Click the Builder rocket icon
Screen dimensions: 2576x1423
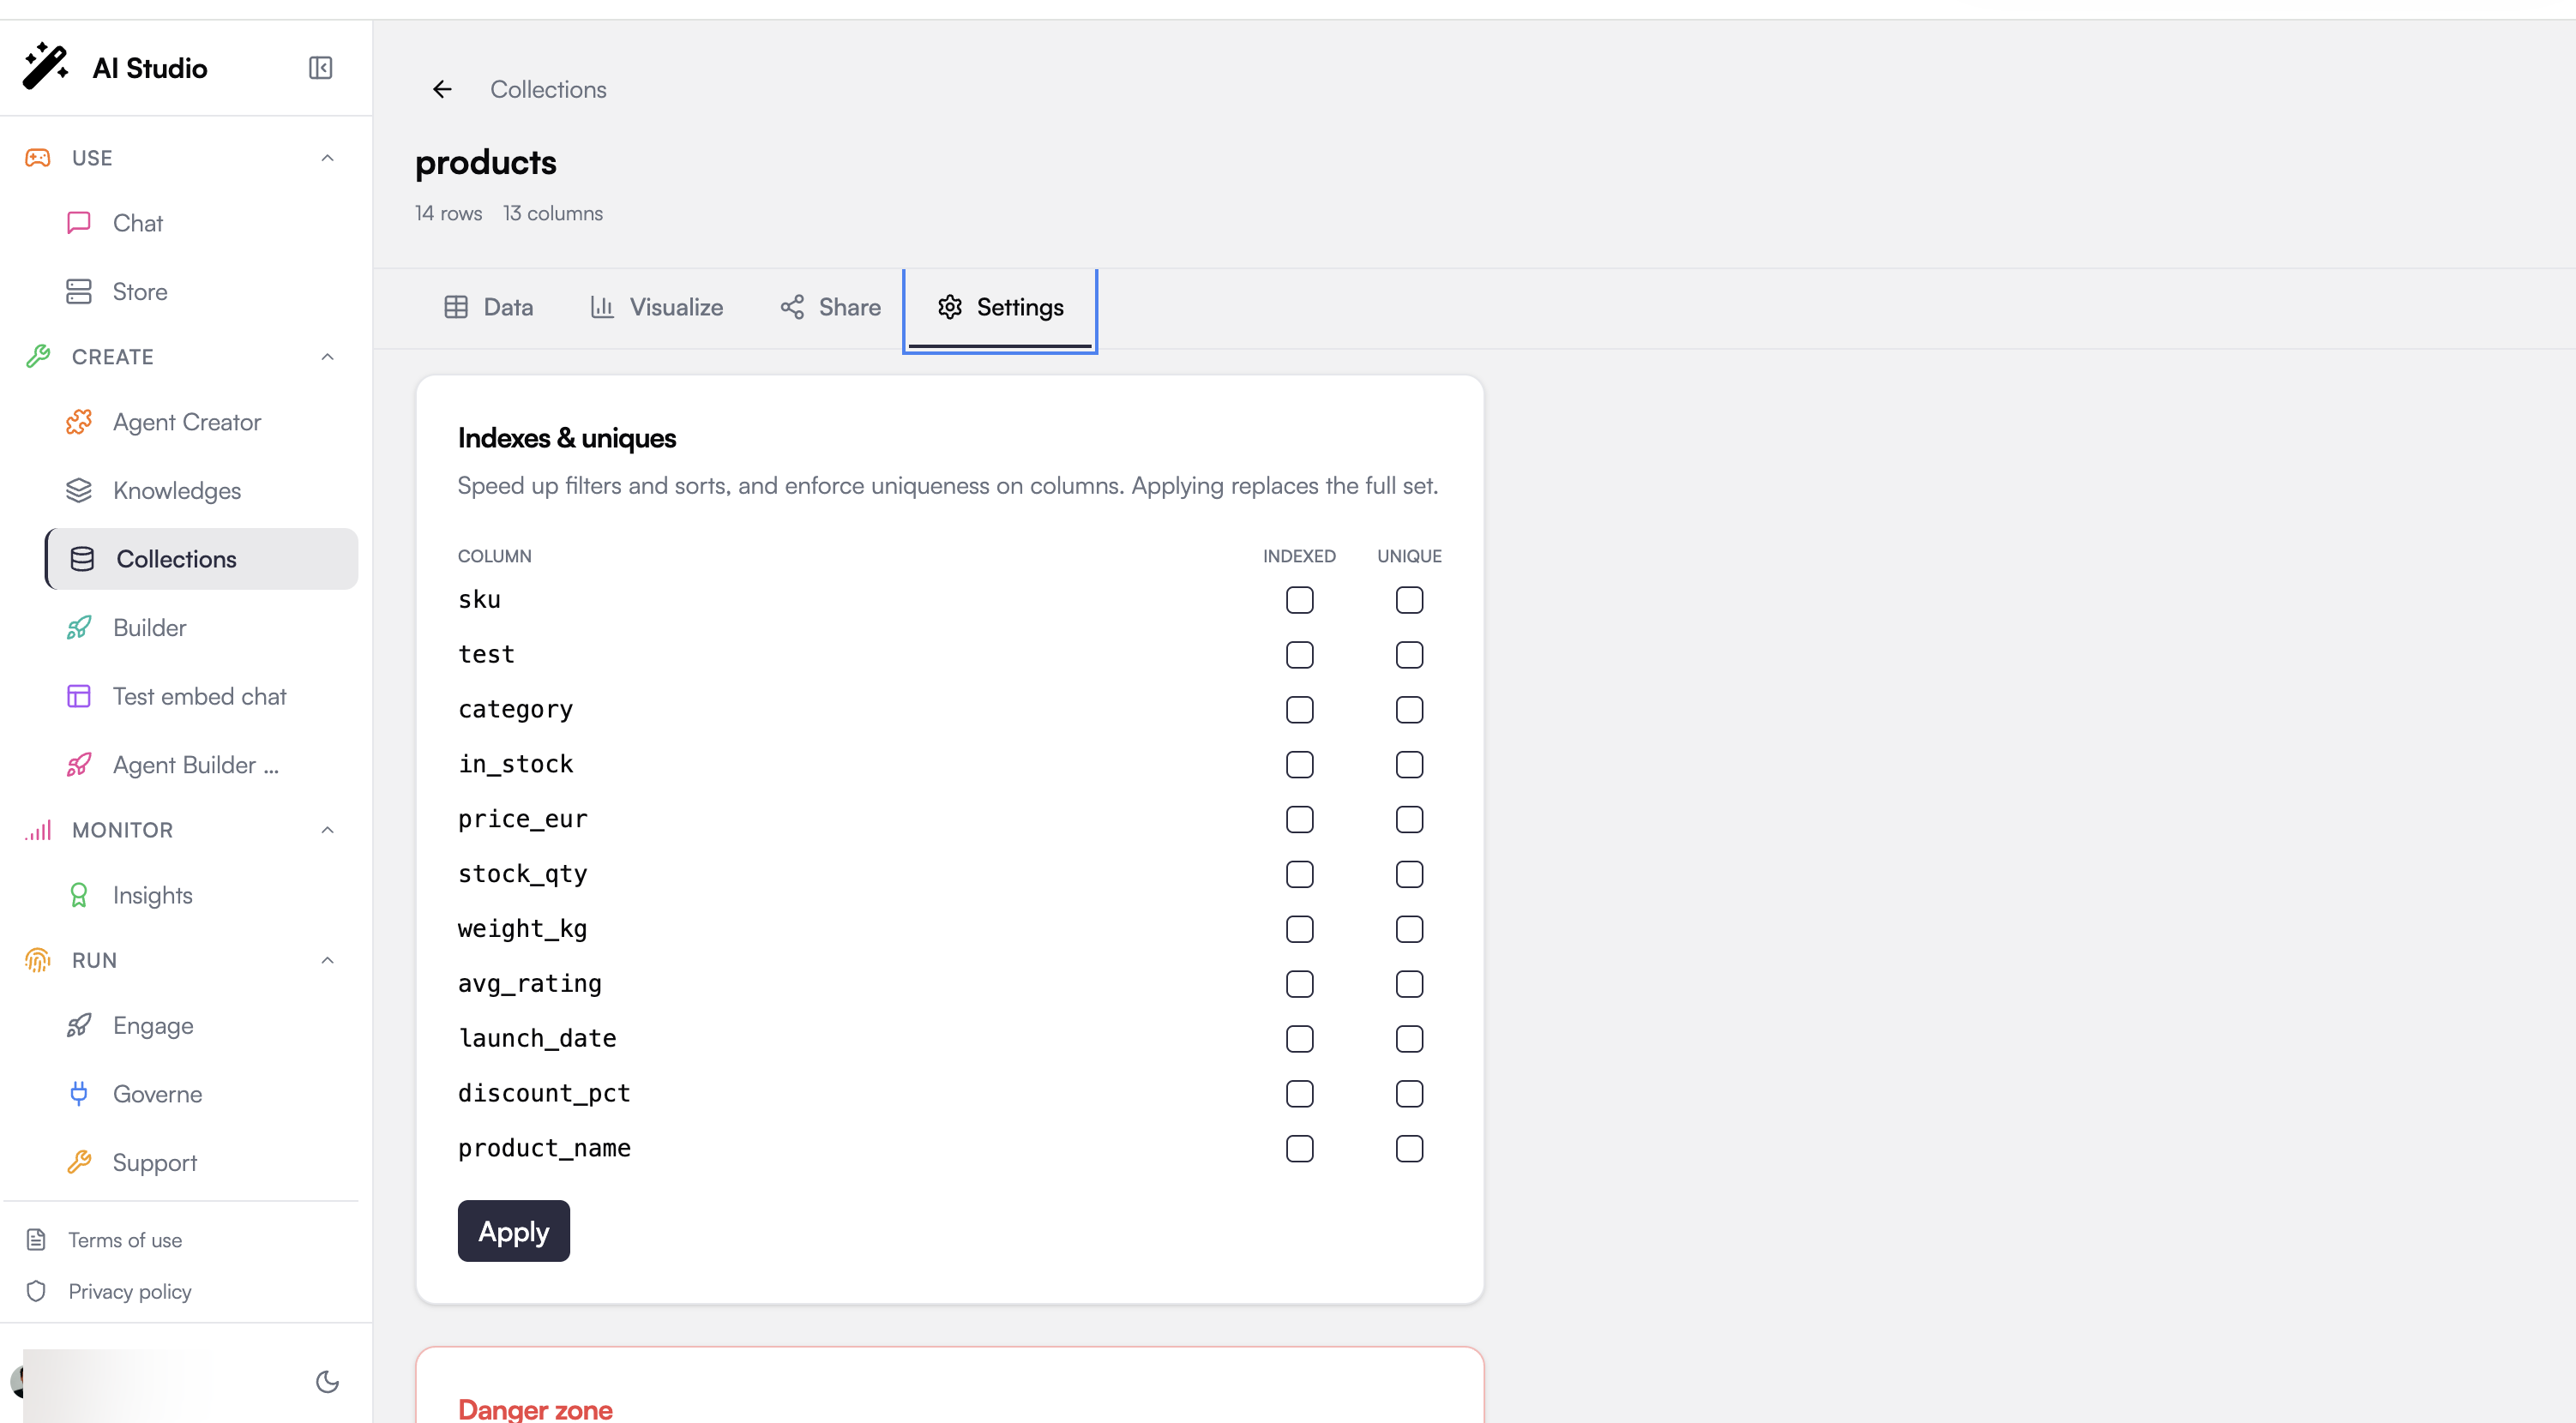(79, 627)
